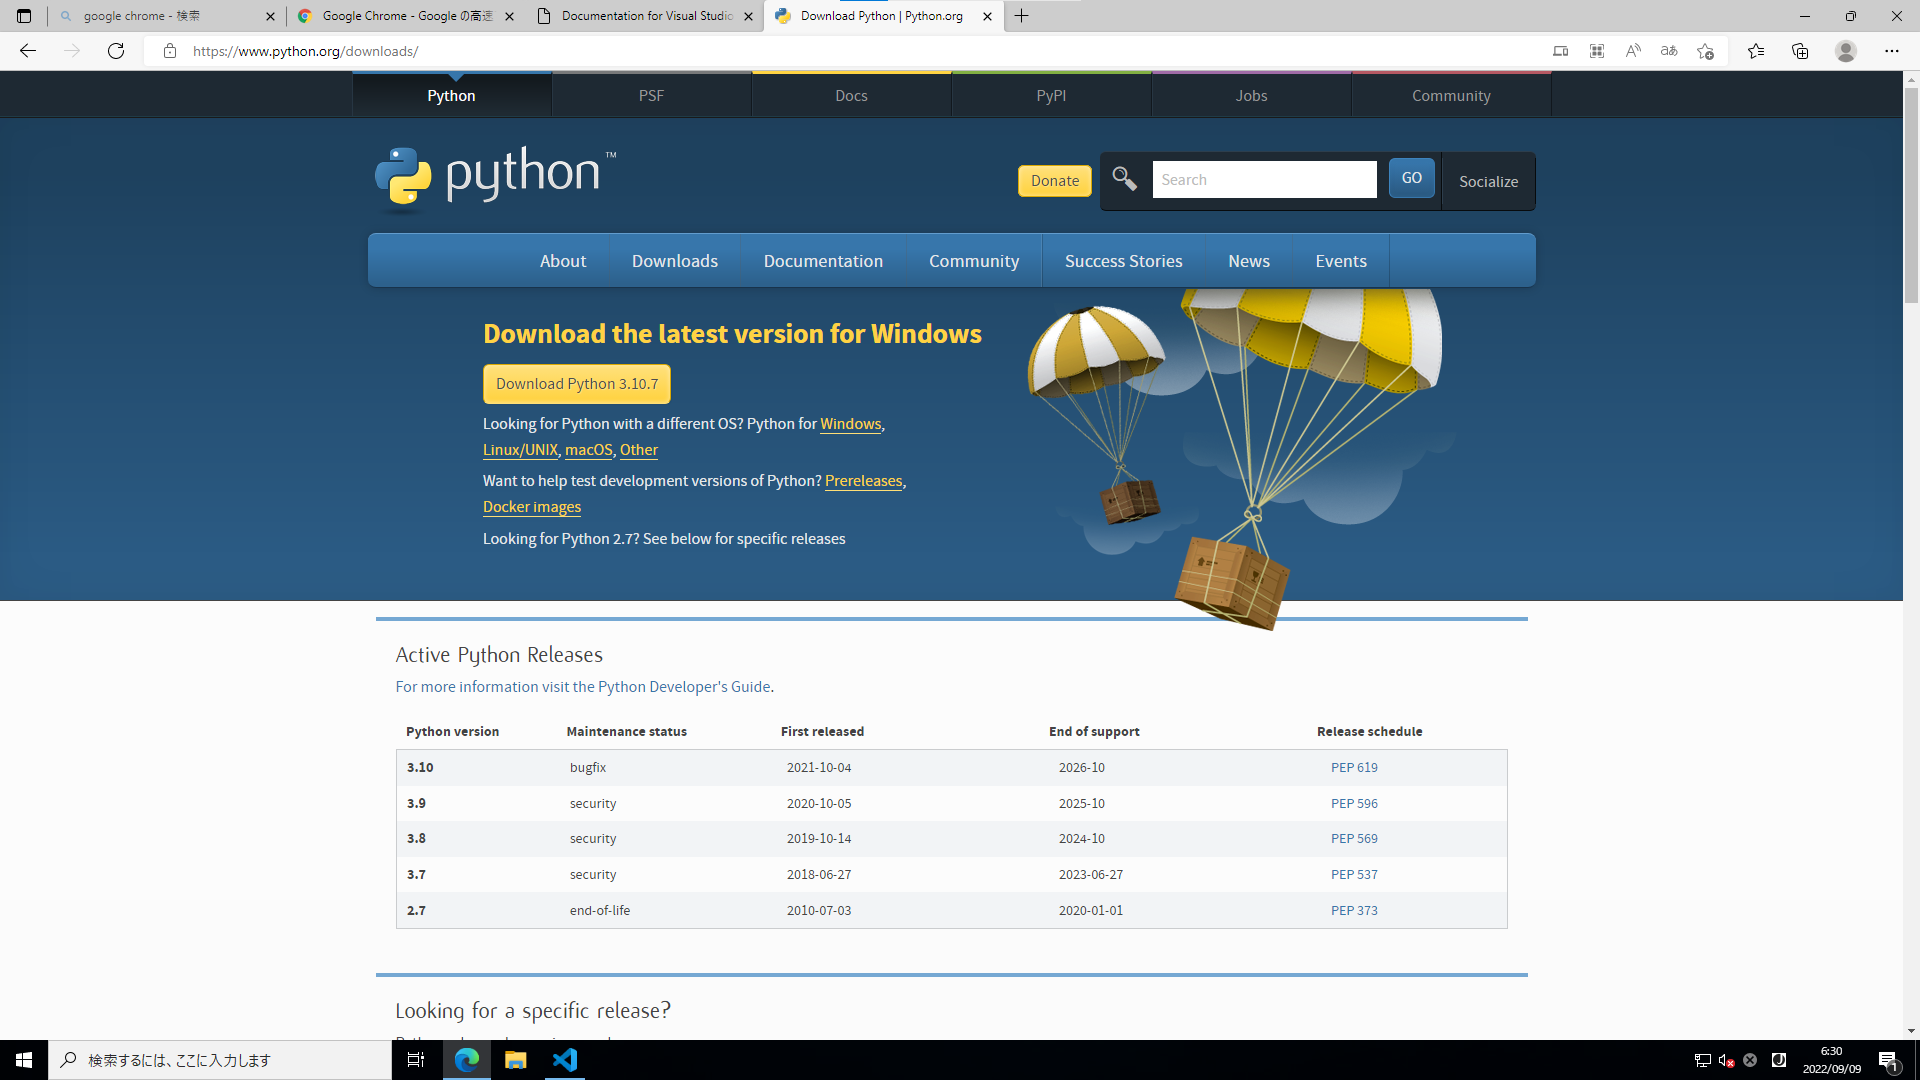Toggle page translation with the aあ icon
The width and height of the screenshot is (1920, 1080).
point(1668,51)
